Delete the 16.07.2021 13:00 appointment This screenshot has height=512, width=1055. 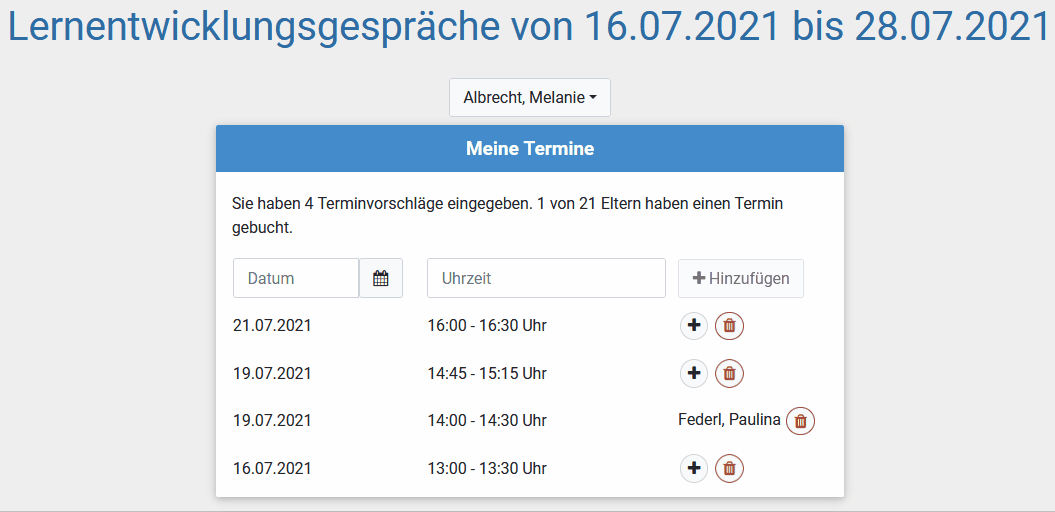729,468
